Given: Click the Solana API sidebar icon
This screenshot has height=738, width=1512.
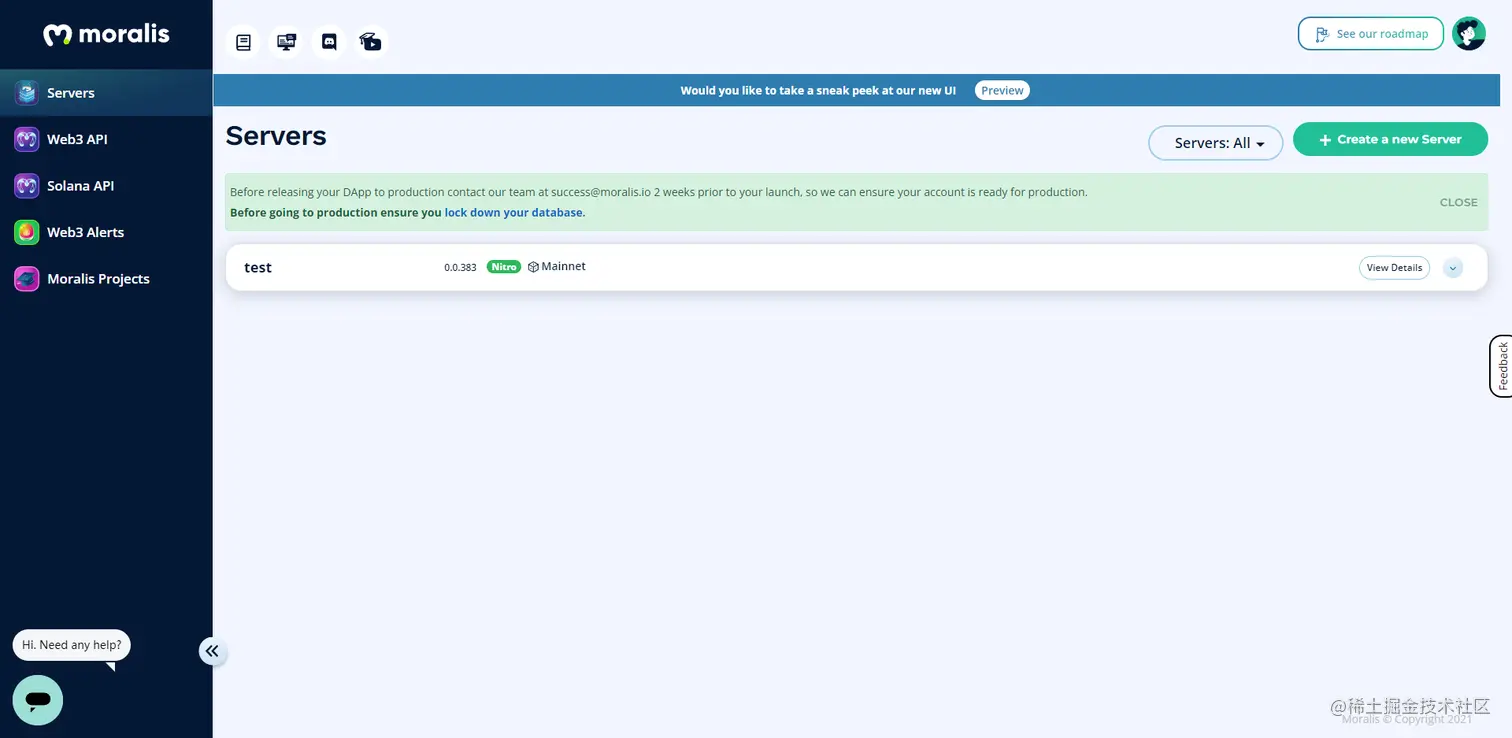Looking at the screenshot, I should coord(27,186).
